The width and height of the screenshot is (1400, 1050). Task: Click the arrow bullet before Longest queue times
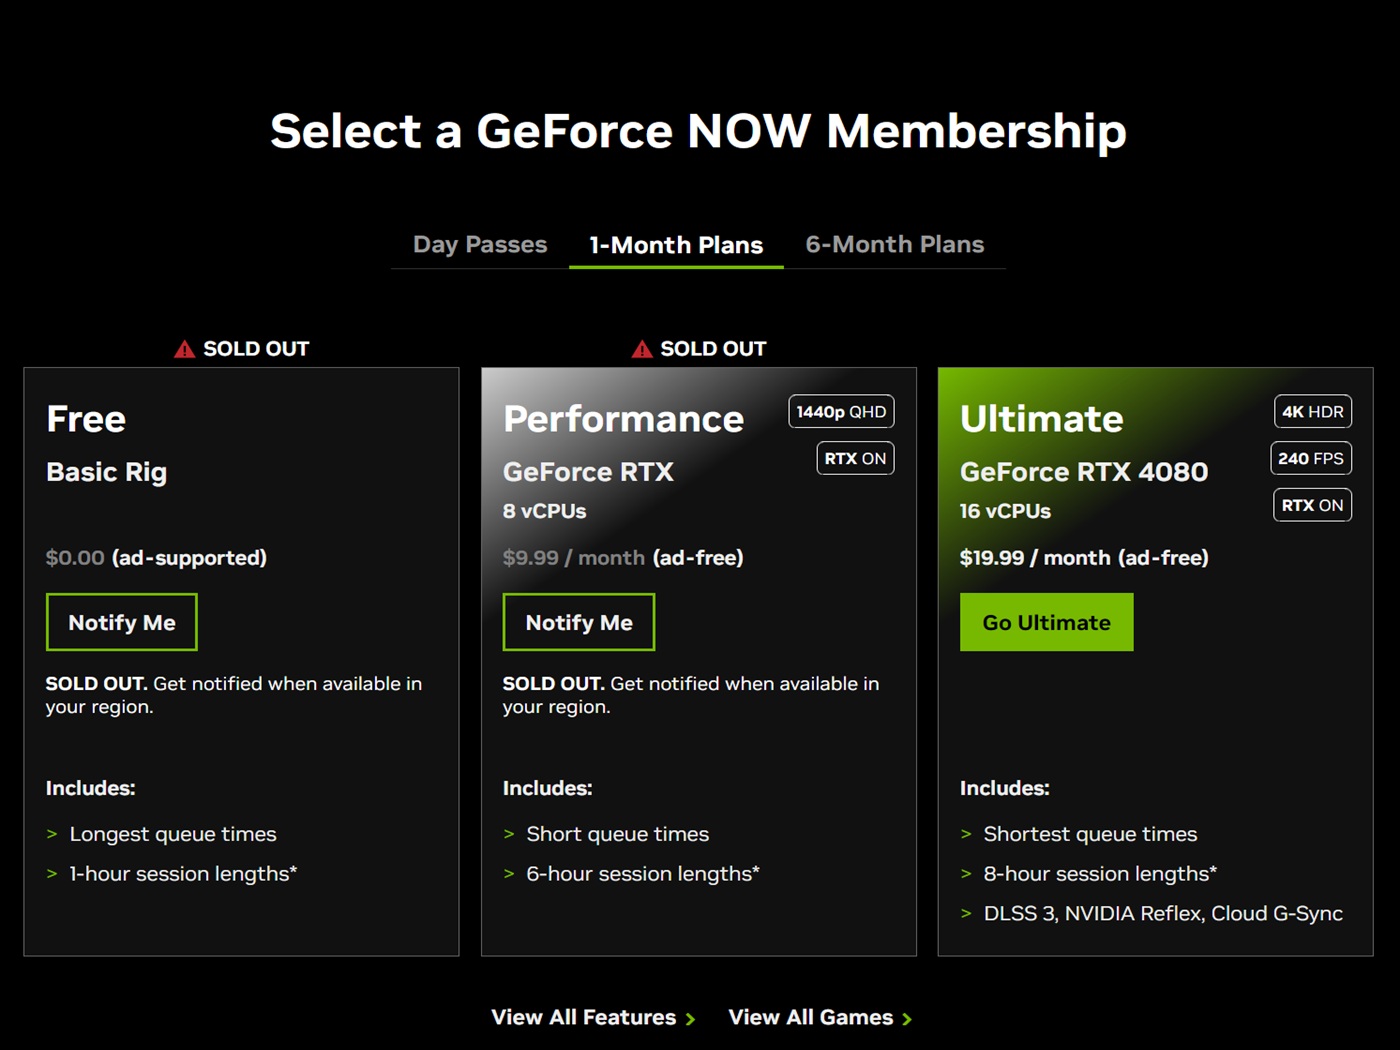pos(52,834)
